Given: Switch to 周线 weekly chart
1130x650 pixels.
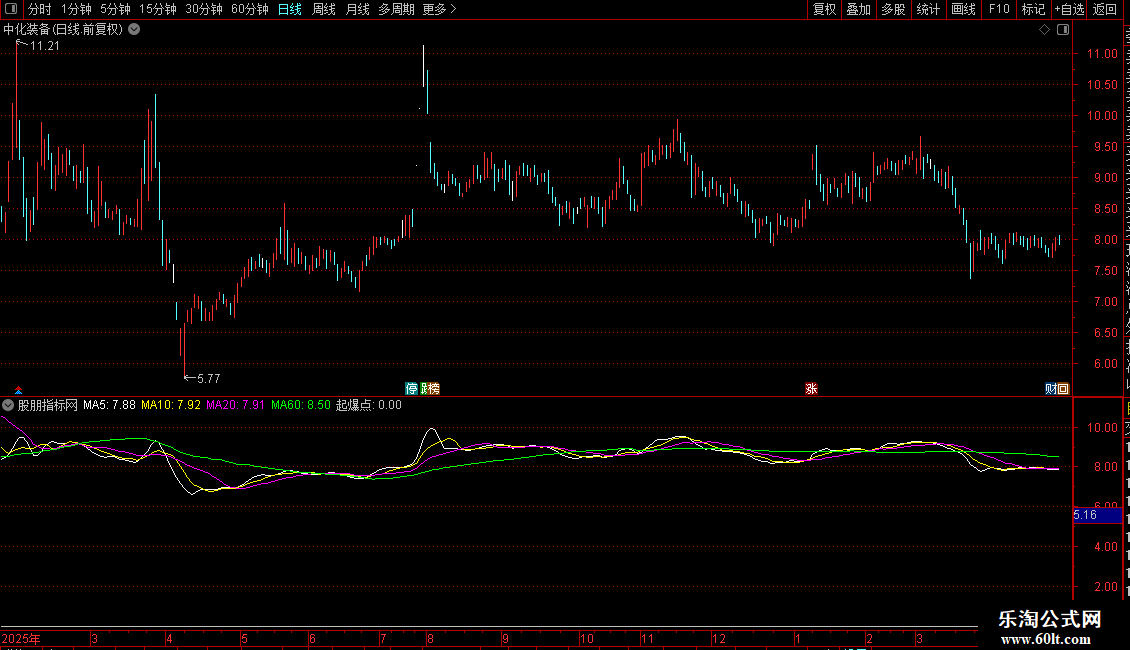Looking at the screenshot, I should [x=324, y=9].
